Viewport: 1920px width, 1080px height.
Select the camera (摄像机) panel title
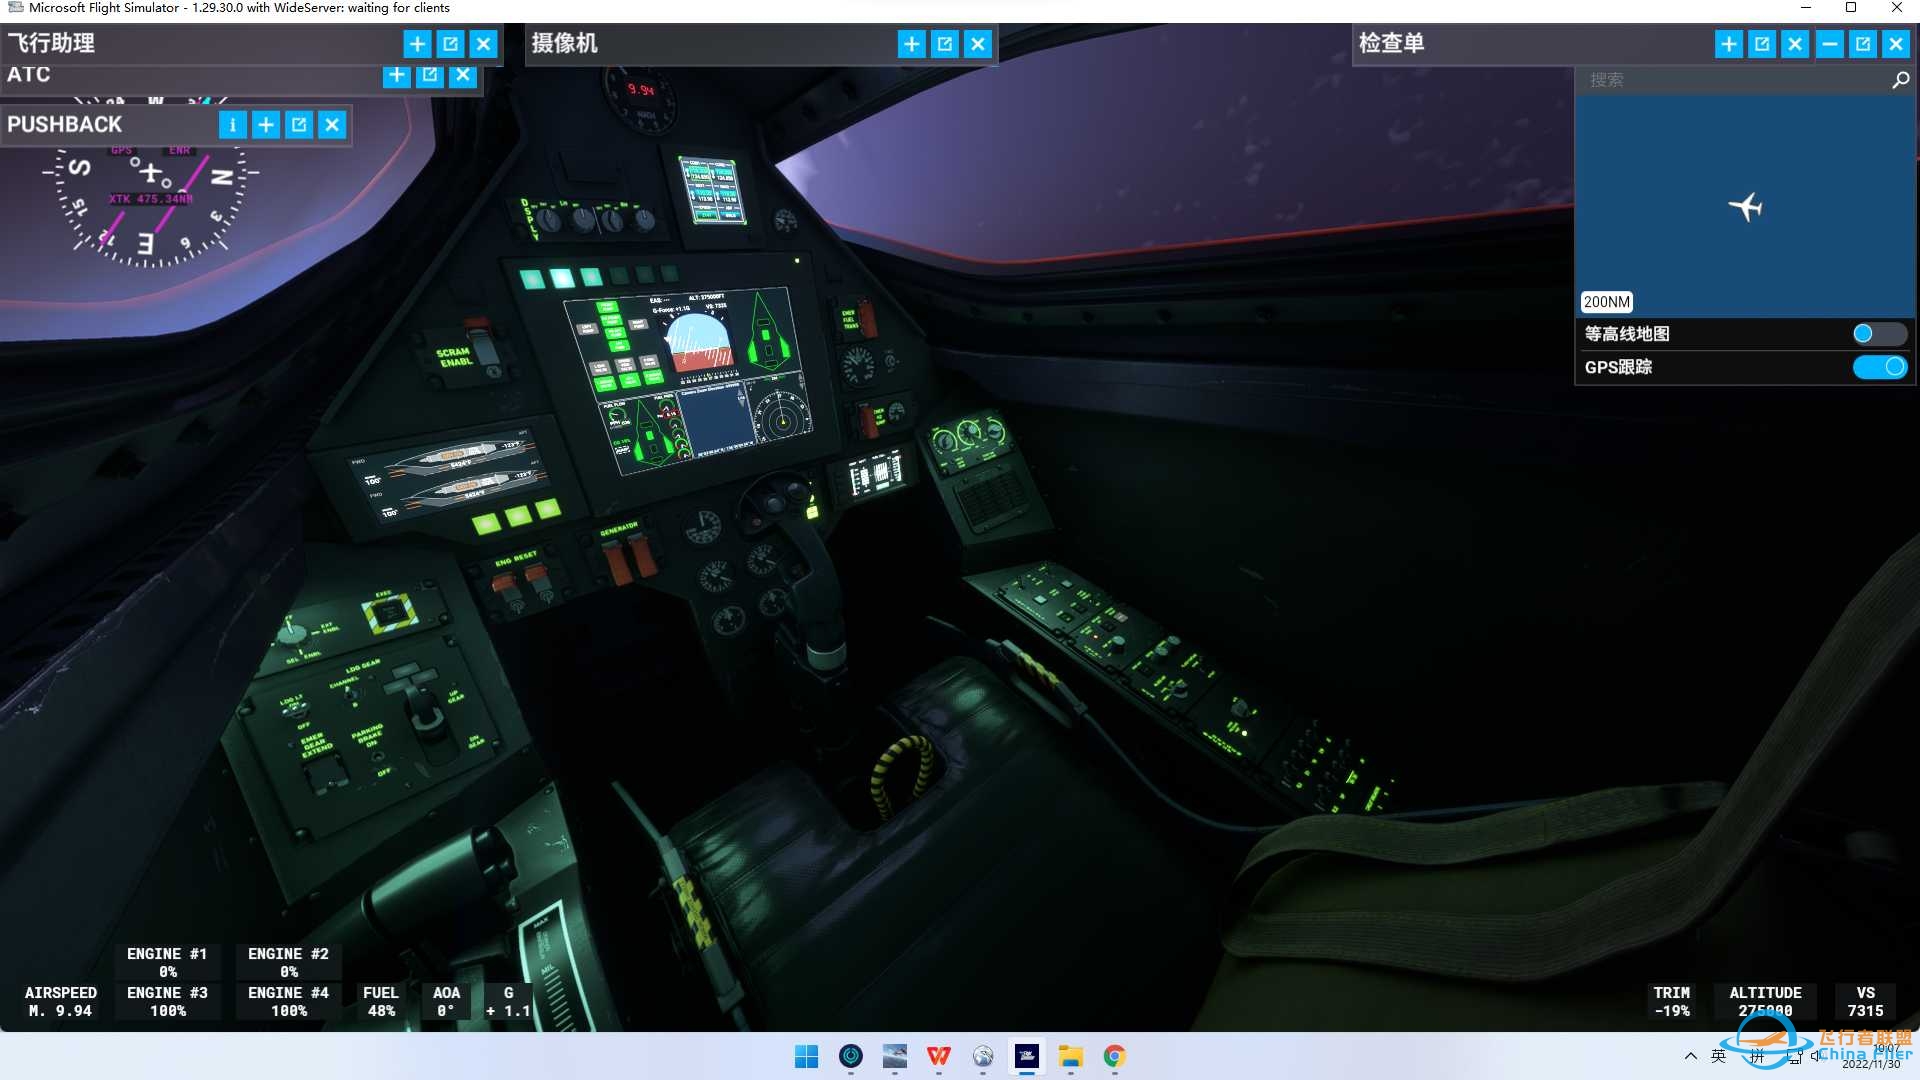pos(565,44)
